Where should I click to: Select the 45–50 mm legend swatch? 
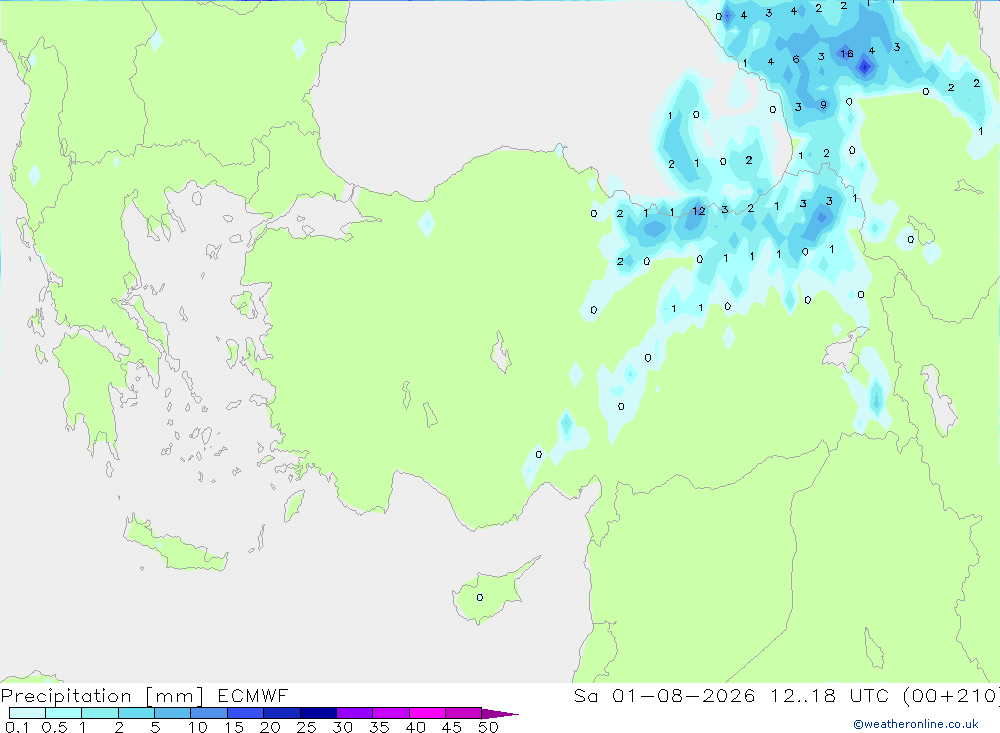point(464,713)
